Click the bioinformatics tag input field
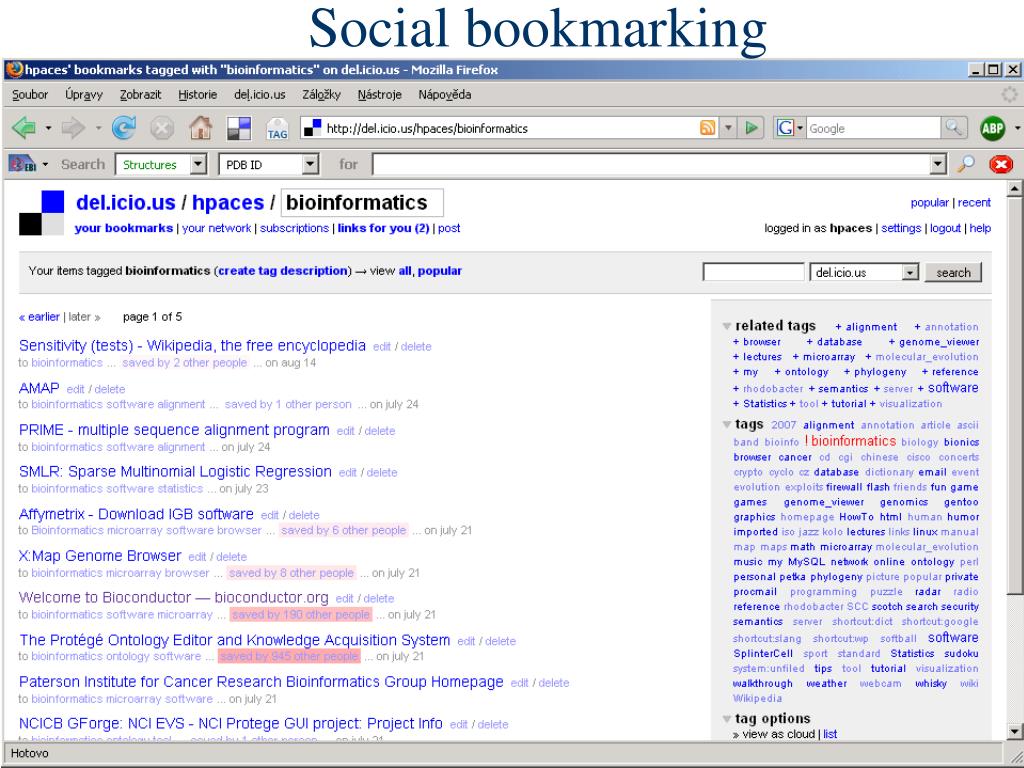 pos(362,202)
